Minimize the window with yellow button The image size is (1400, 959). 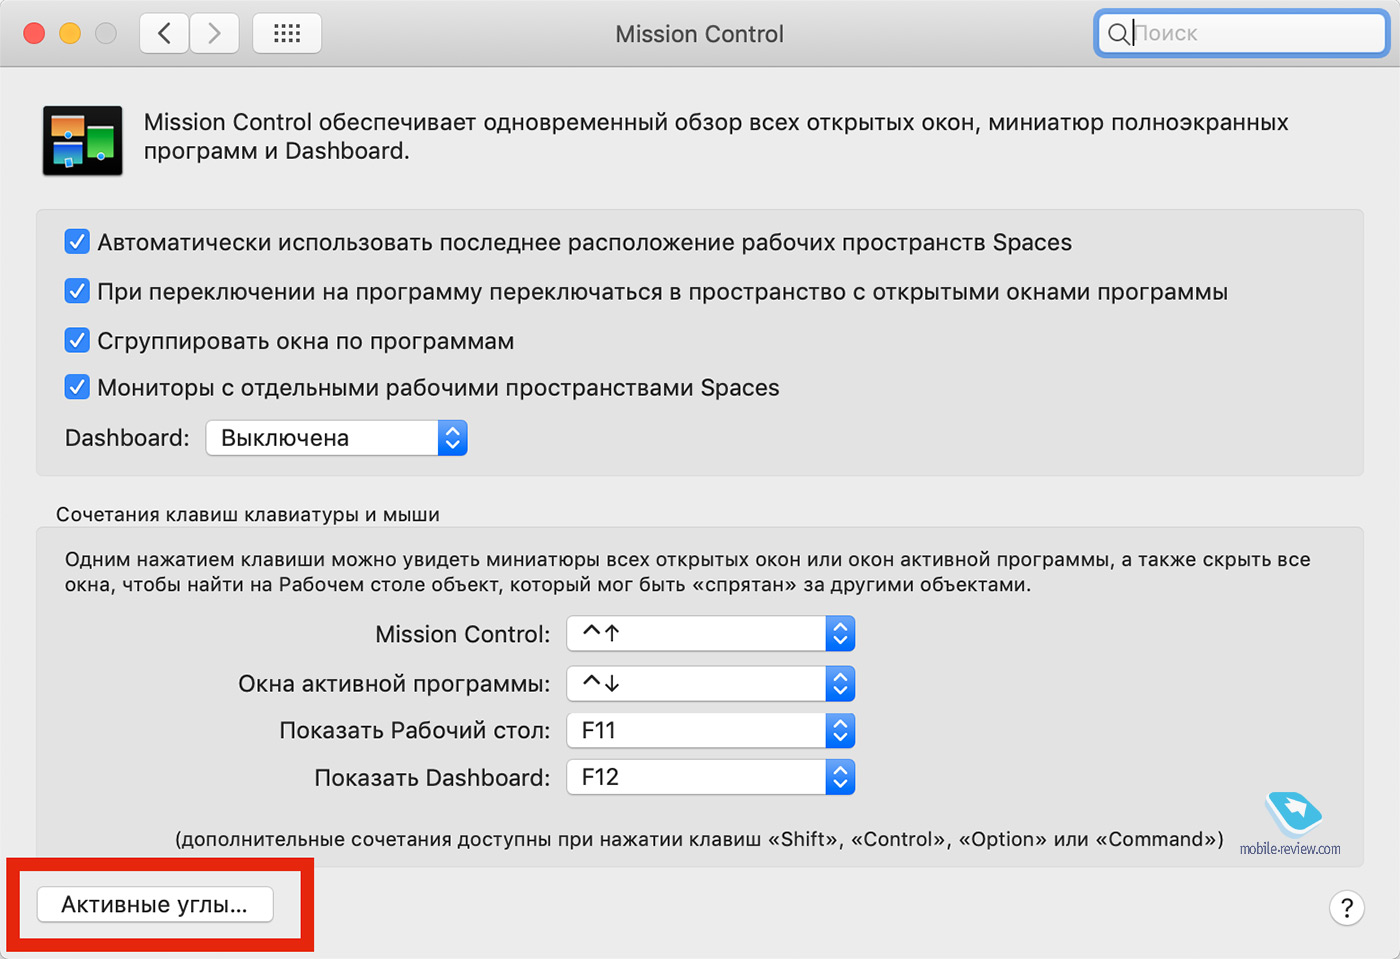click(70, 34)
